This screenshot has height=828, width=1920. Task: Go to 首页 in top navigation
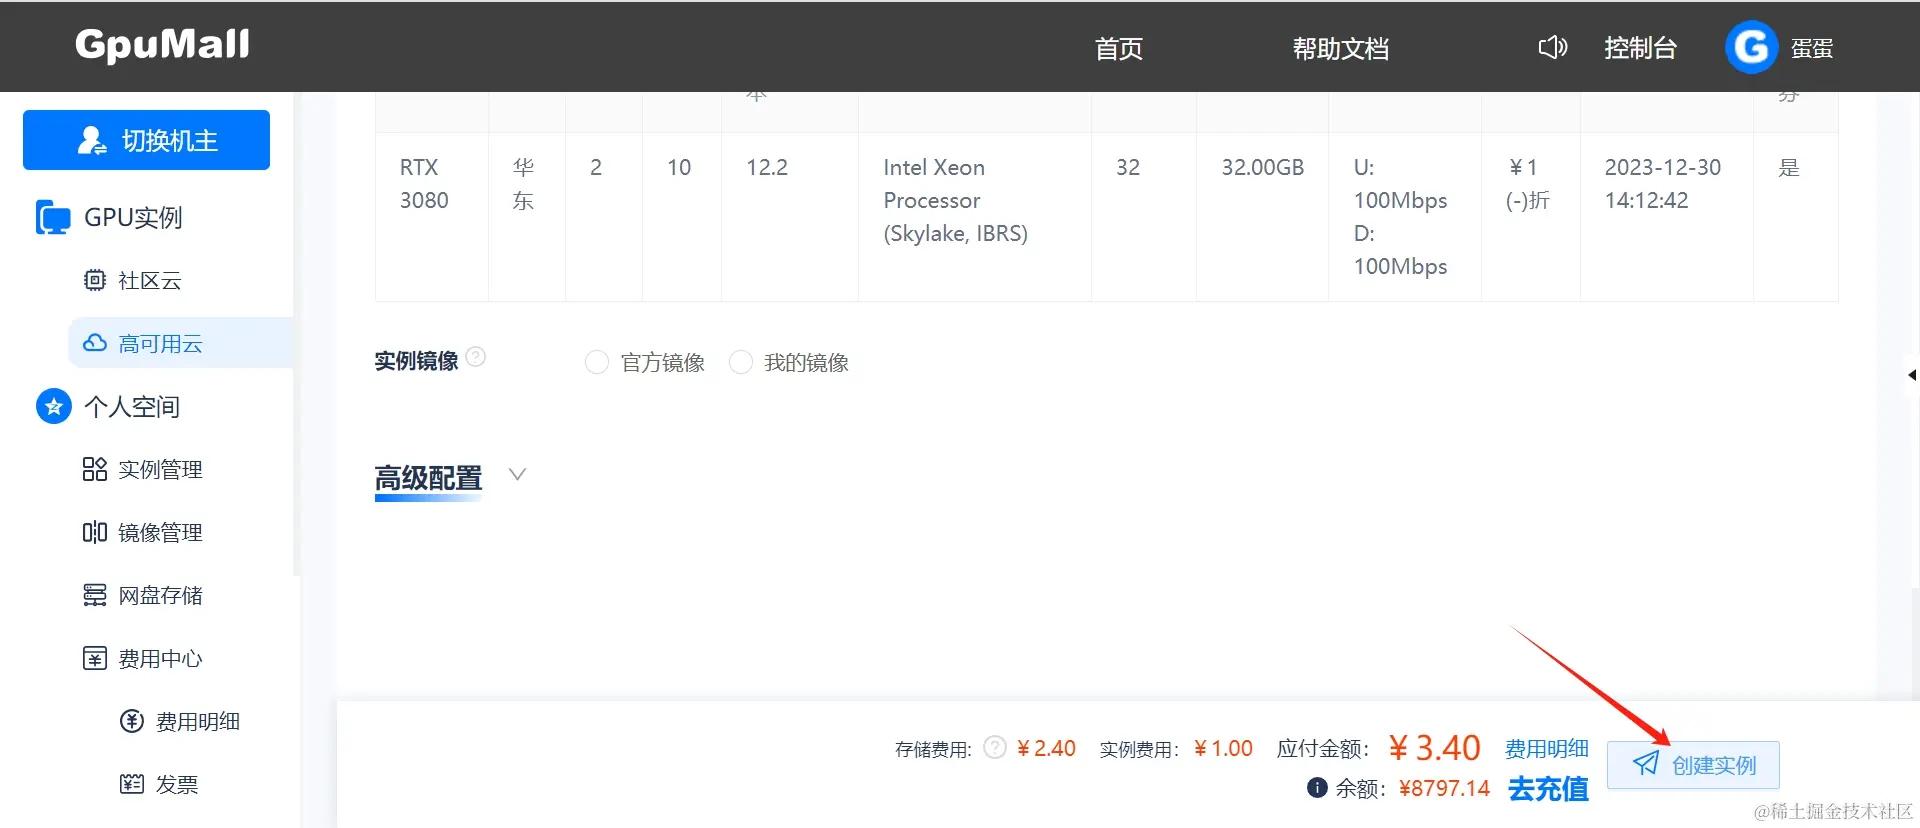point(1118,48)
